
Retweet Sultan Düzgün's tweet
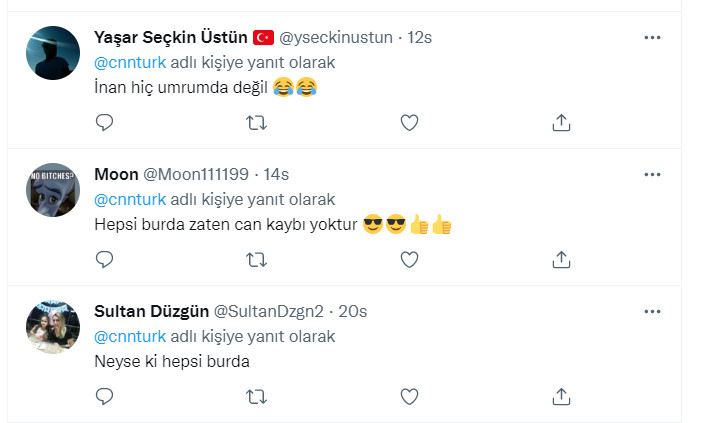tap(257, 396)
